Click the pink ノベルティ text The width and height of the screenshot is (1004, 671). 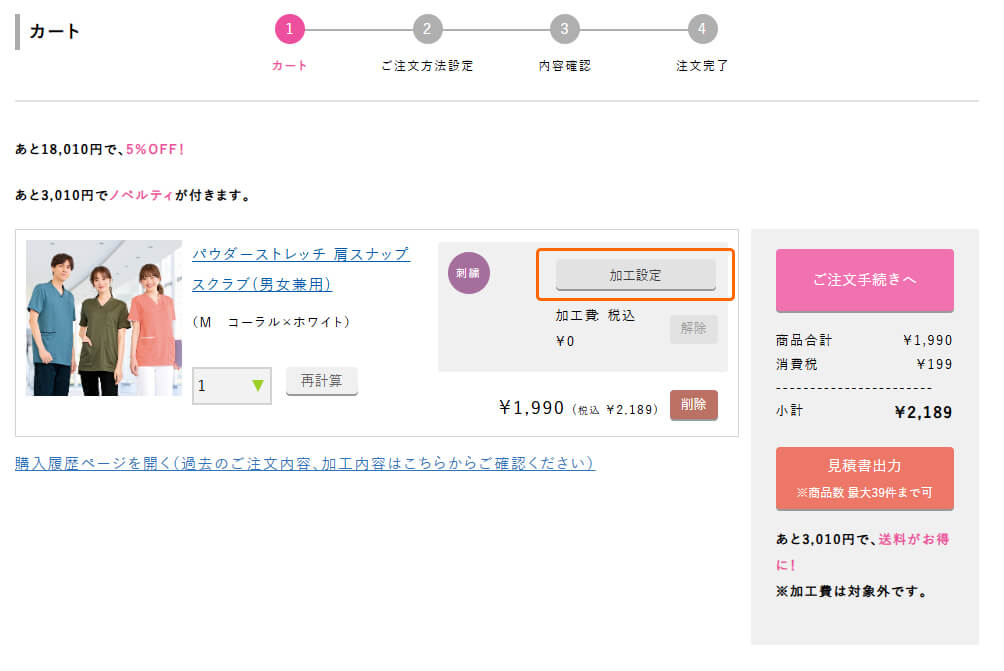click(x=141, y=195)
